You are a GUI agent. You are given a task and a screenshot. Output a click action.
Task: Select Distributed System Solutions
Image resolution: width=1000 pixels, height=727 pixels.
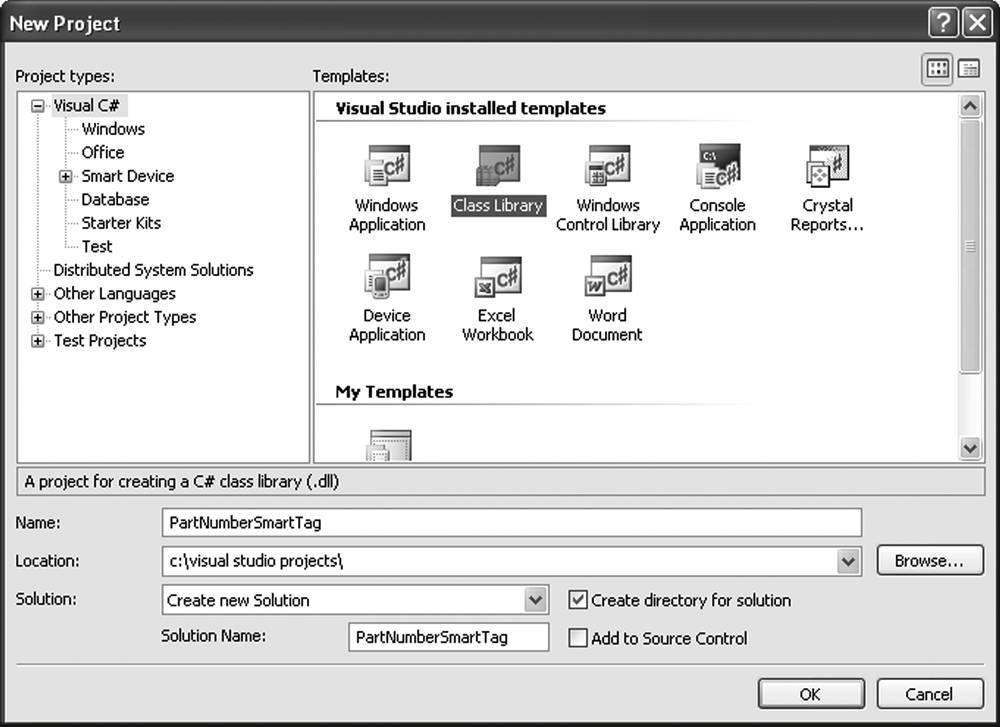pyautogui.click(x=153, y=270)
